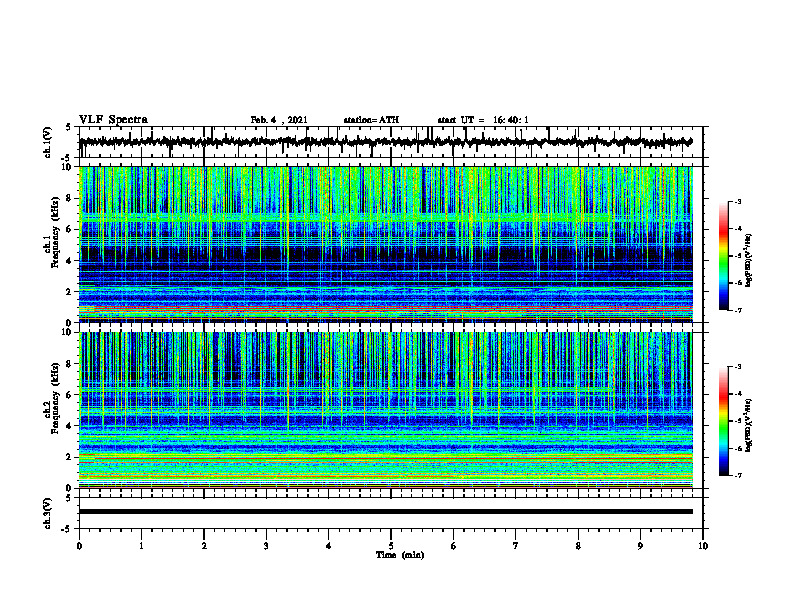The width and height of the screenshot is (792, 612).
Task: Click the ch.2 spectrogram color scale bar
Action: [723, 421]
